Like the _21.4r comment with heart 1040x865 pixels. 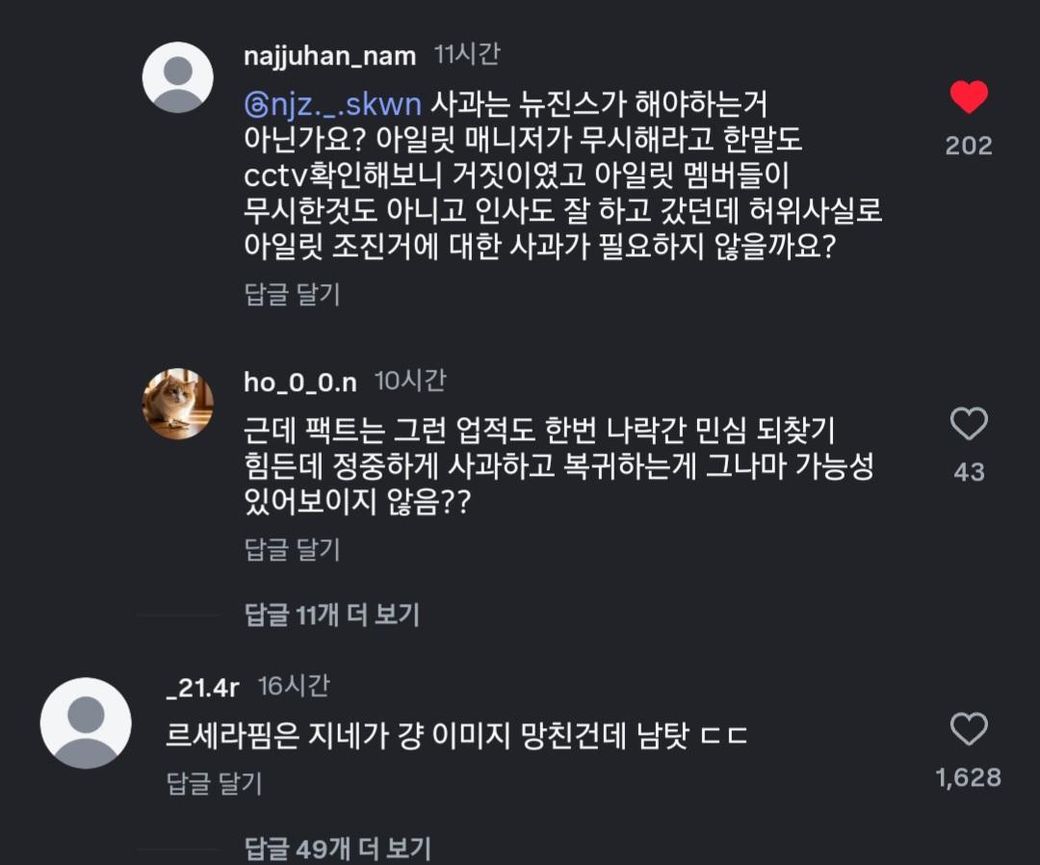(x=968, y=730)
